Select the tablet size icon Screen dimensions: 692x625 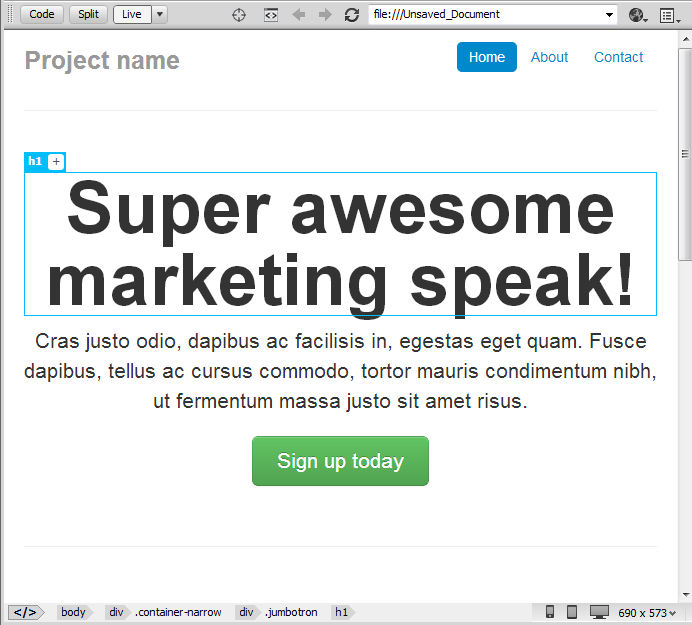click(x=572, y=612)
